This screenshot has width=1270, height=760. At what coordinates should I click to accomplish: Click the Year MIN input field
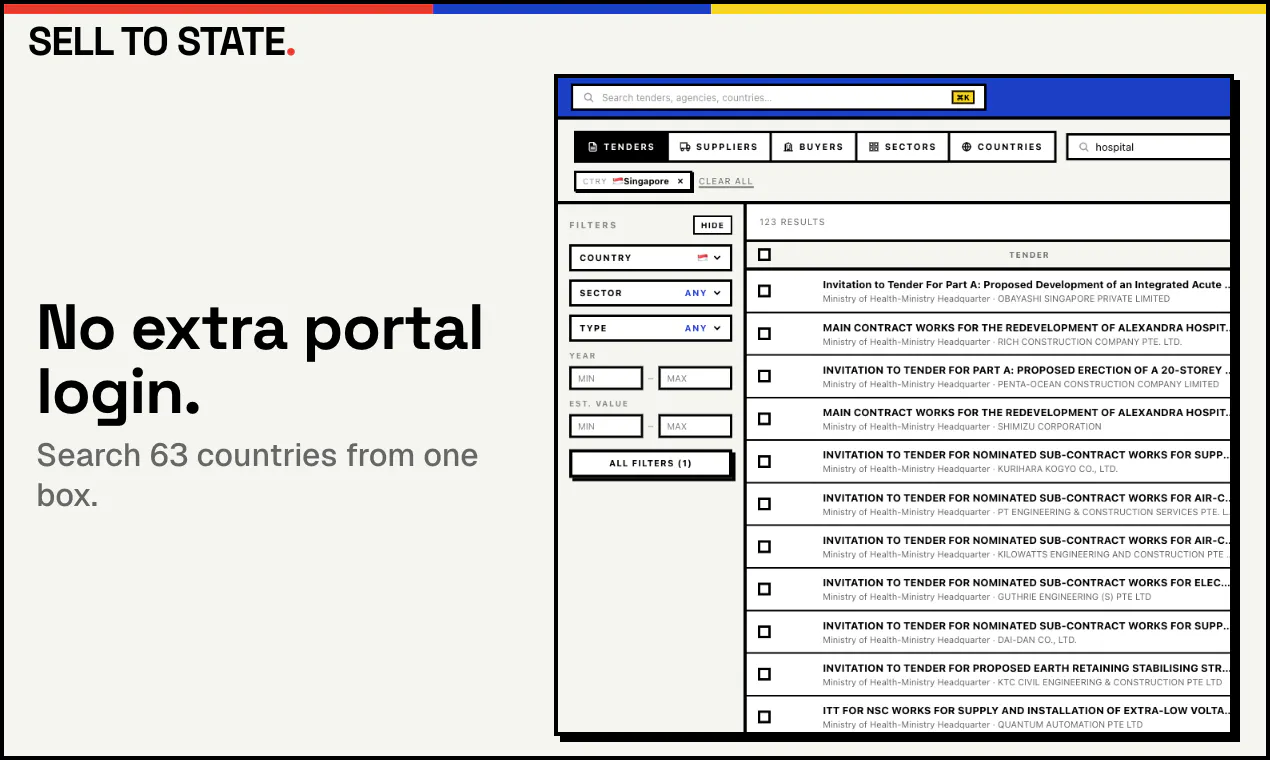coord(606,379)
